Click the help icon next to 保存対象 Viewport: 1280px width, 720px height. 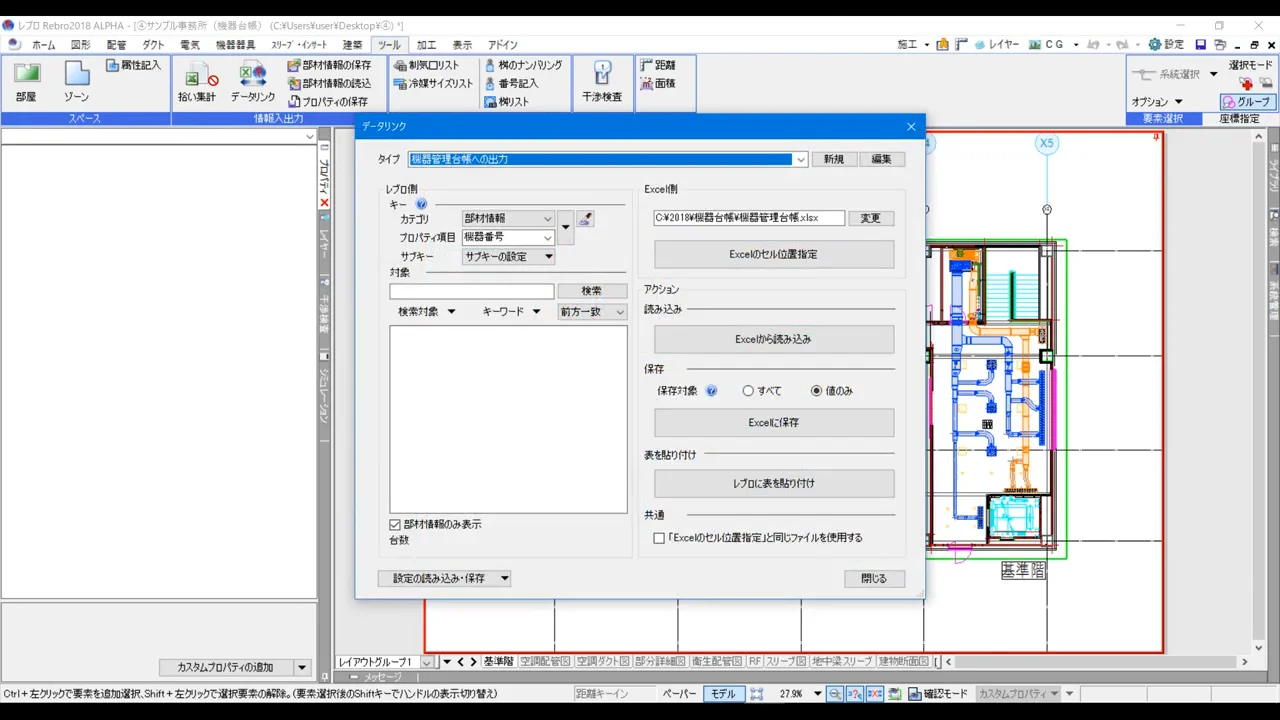coord(711,391)
